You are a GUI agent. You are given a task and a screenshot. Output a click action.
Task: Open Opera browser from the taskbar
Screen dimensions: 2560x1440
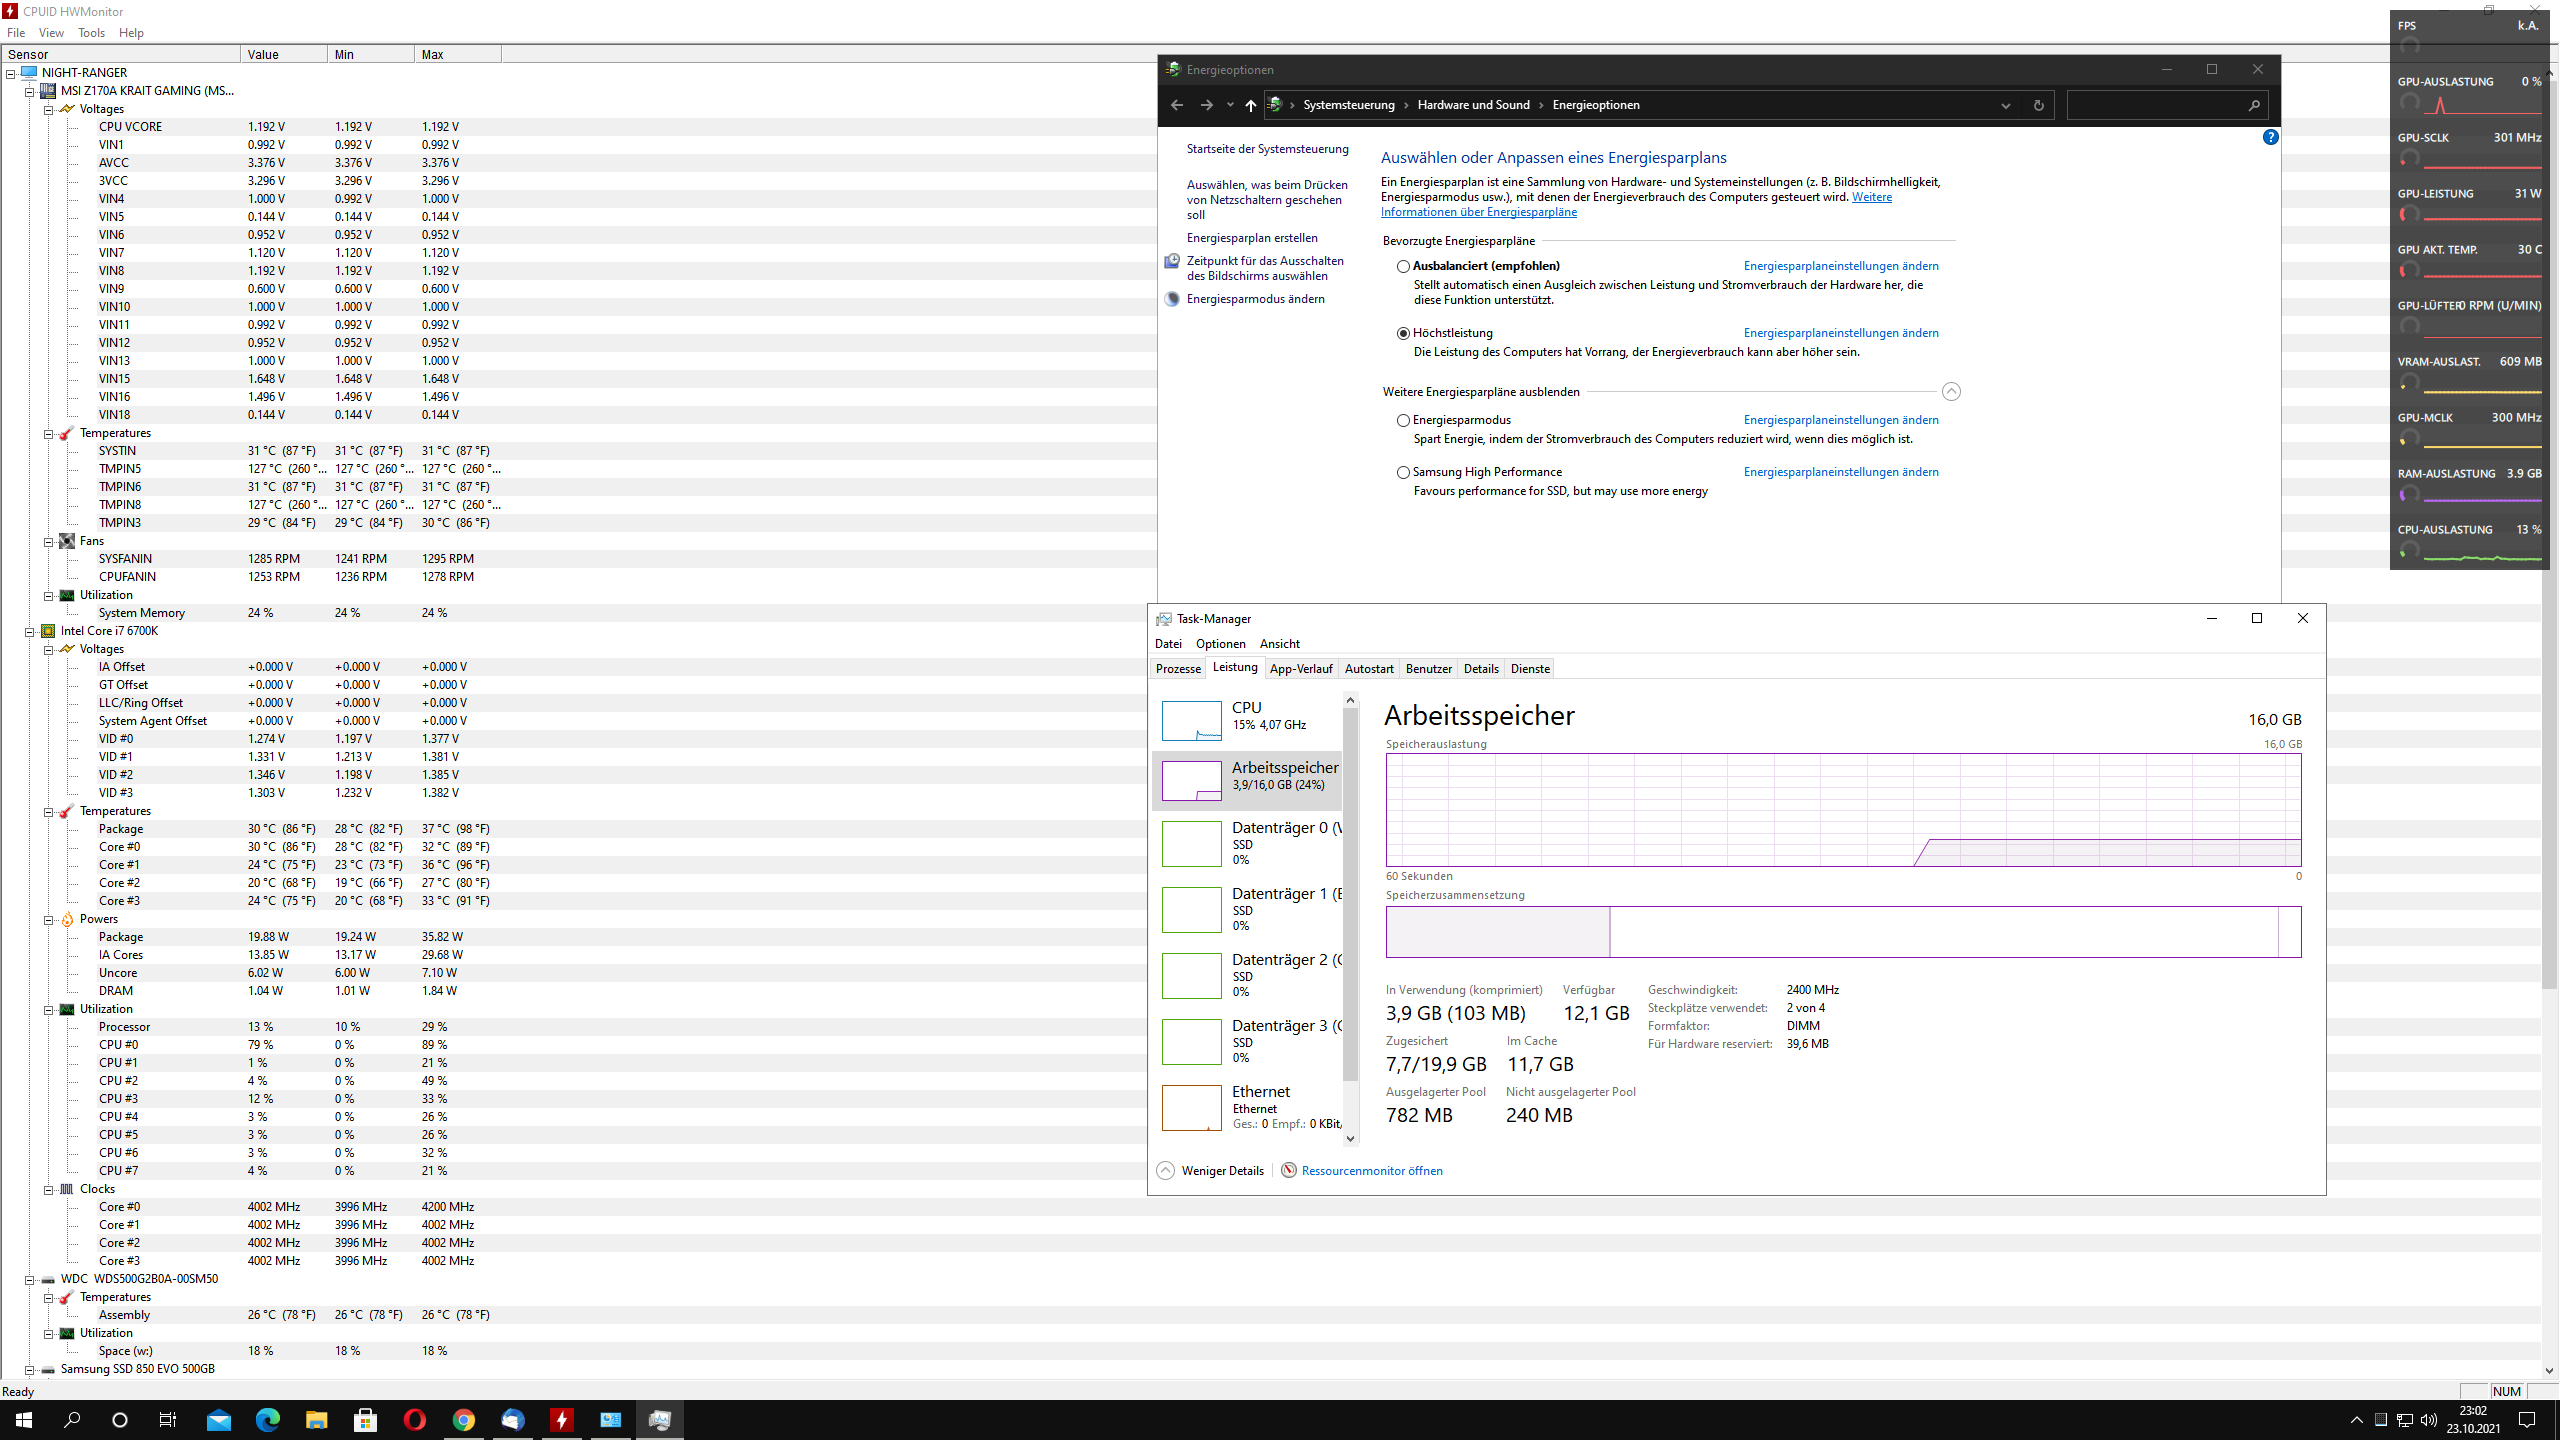pos(414,1419)
